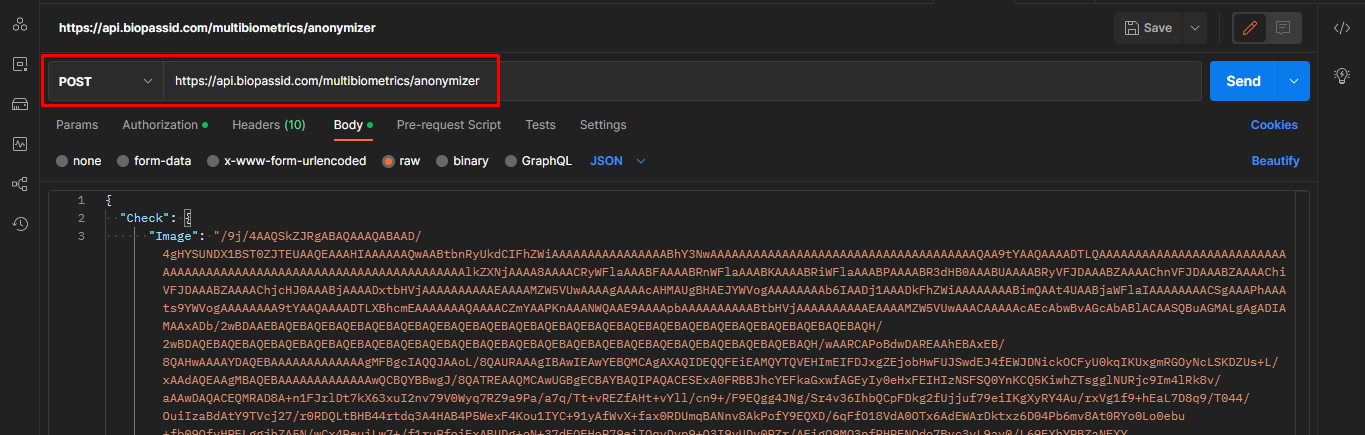Click the Send button
Viewport: 1365px width, 435px height.
[x=1245, y=81]
